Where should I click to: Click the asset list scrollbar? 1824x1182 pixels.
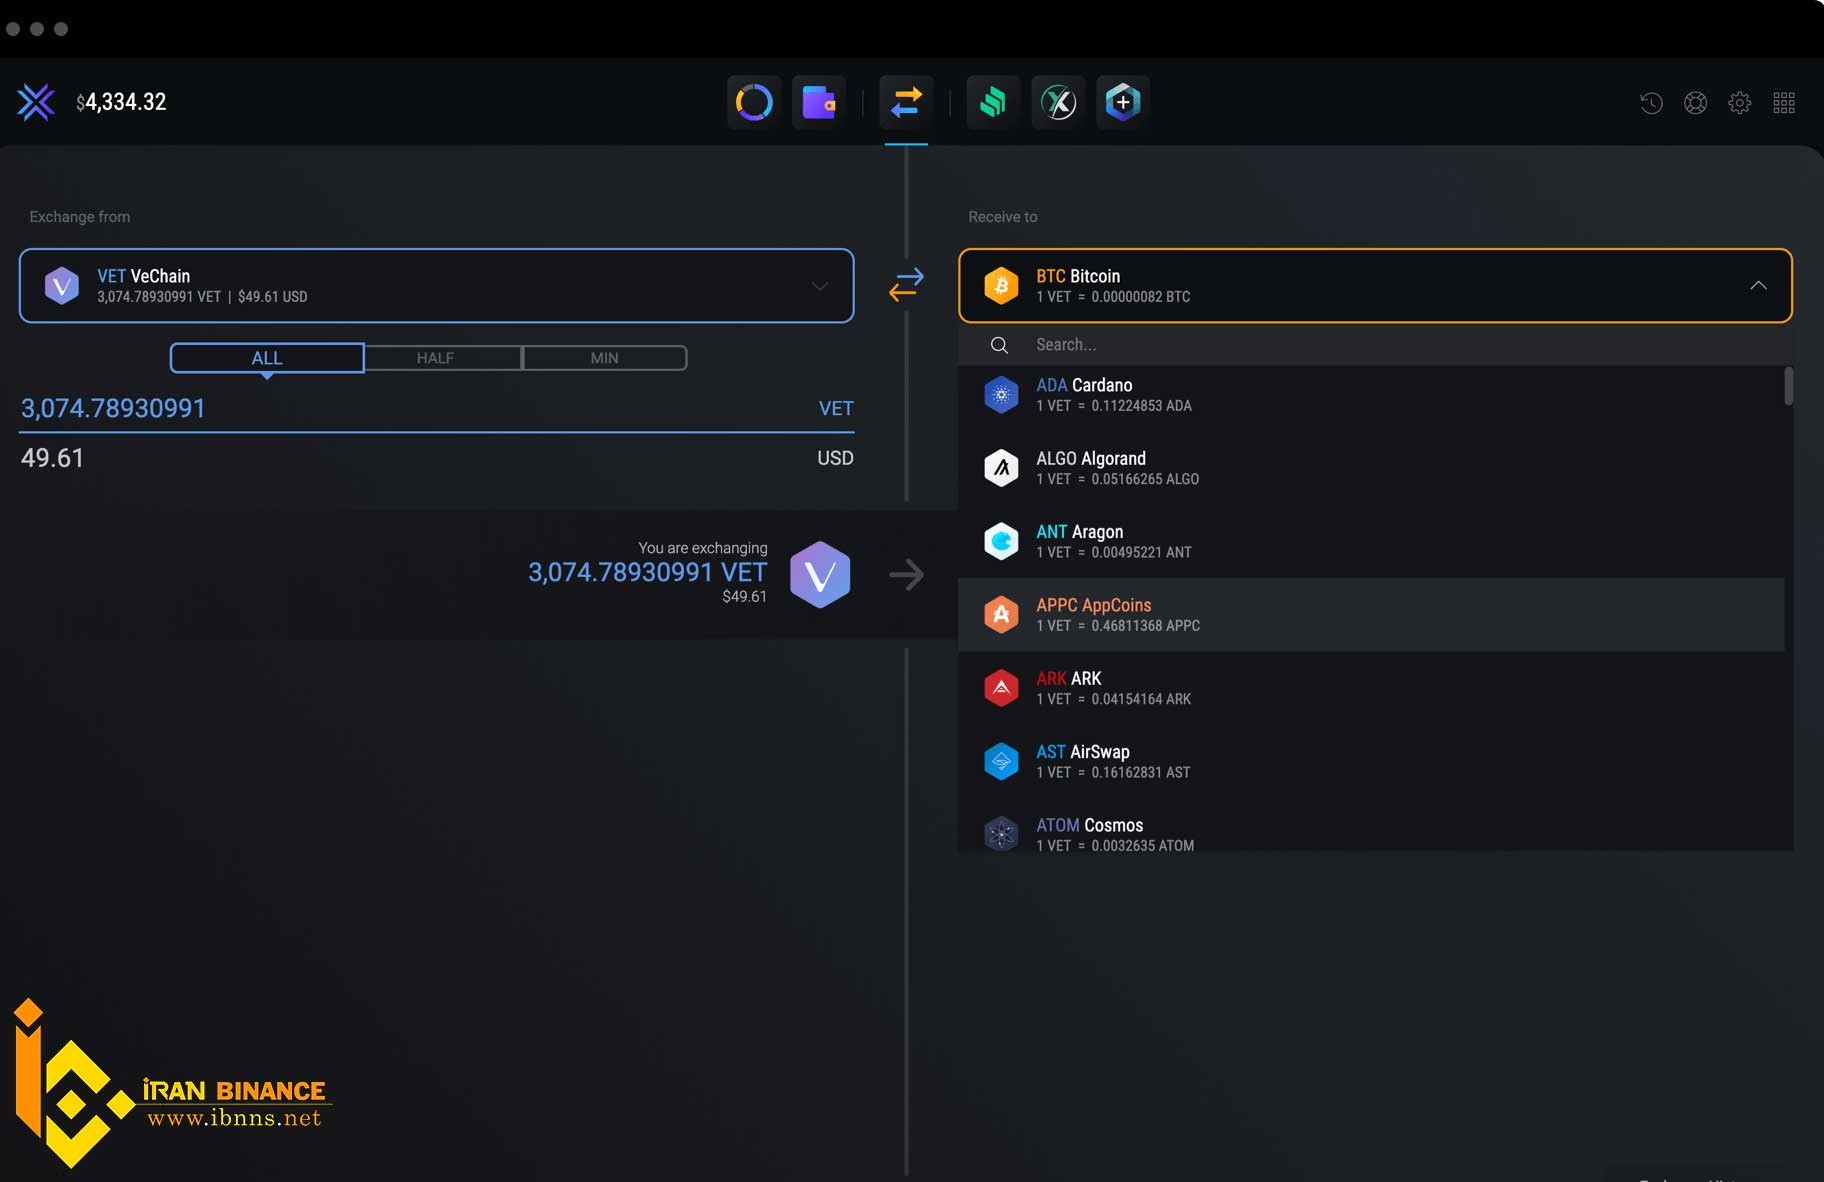tap(1788, 386)
